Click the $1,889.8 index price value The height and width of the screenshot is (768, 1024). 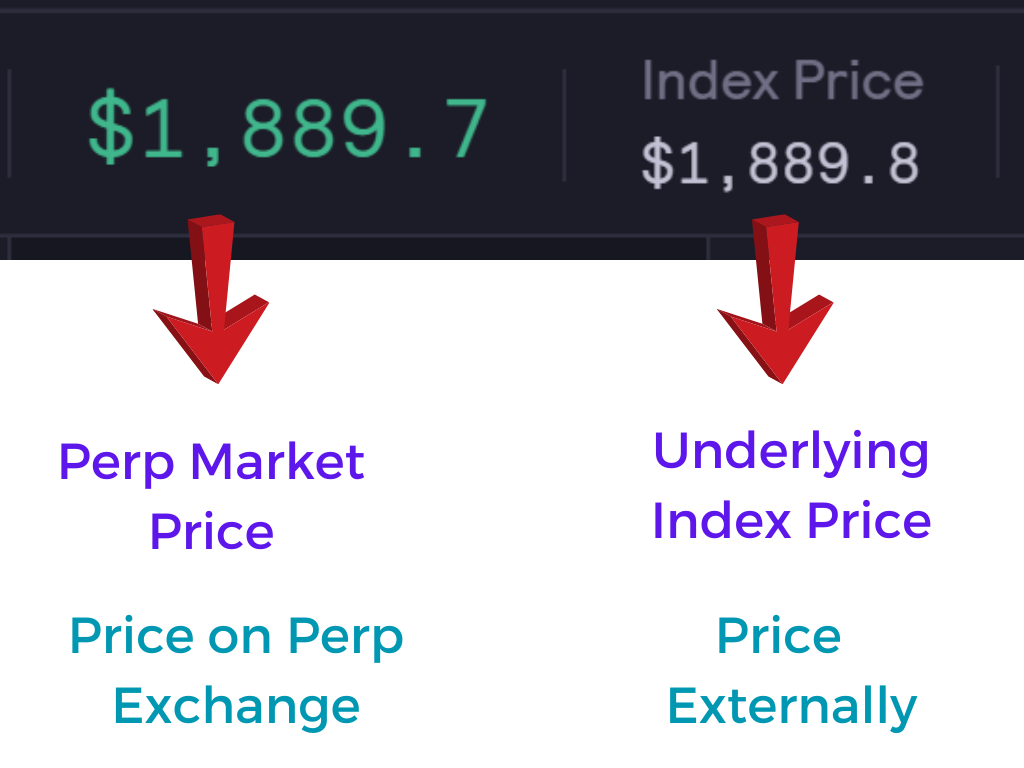coord(780,163)
